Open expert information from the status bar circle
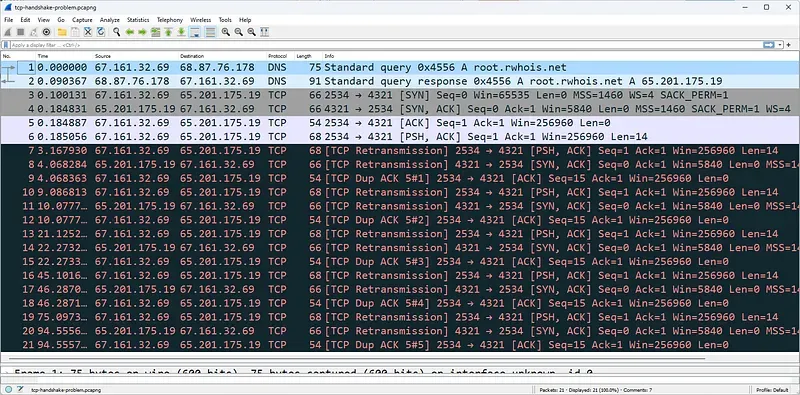This screenshot has height=395, width=800. 9,389
